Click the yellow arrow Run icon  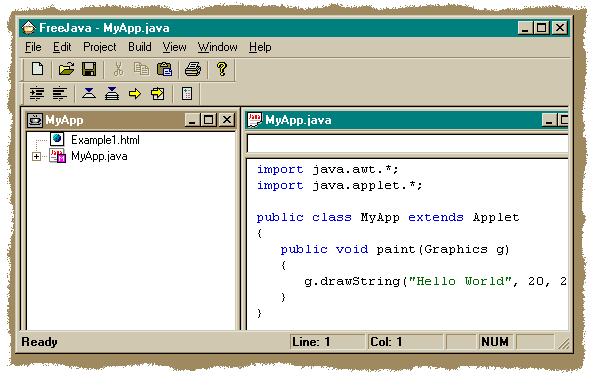[x=135, y=93]
